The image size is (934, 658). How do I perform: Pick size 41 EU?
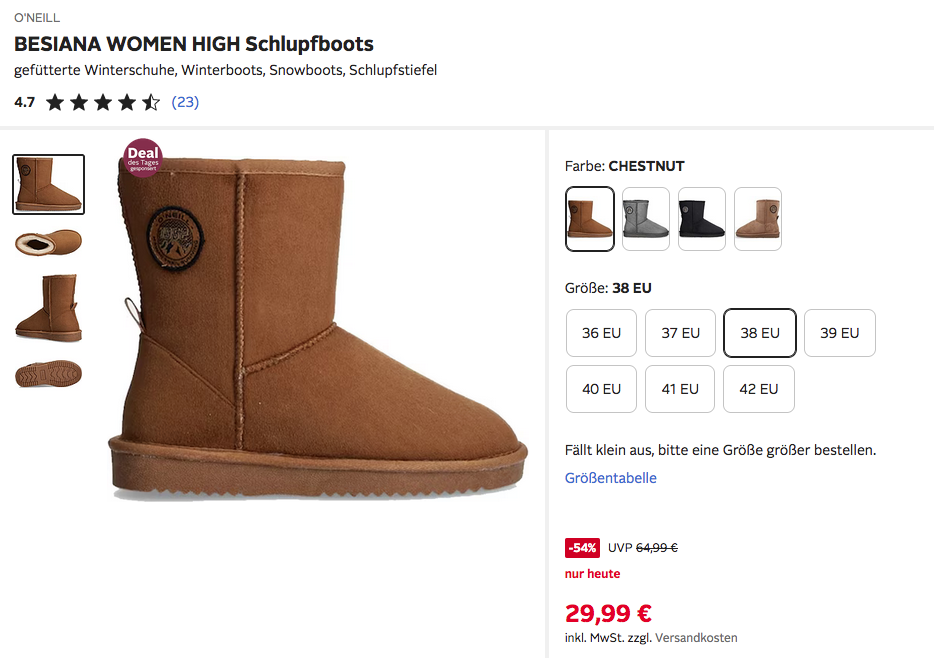pos(680,389)
